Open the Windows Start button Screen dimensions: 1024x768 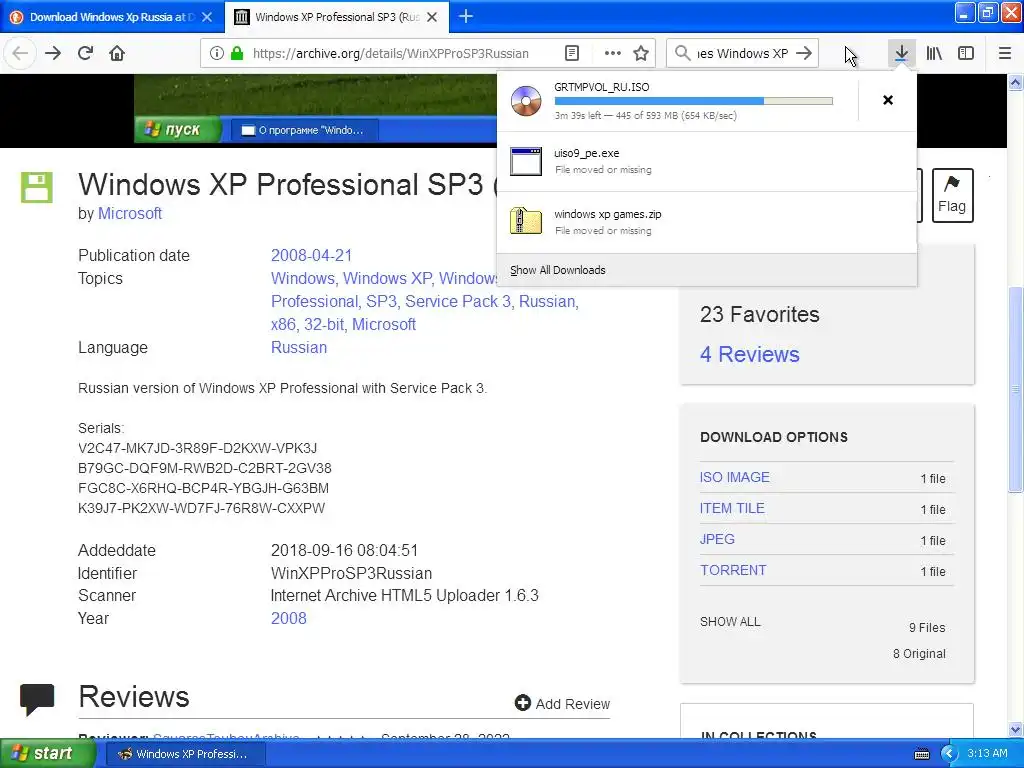[47, 753]
